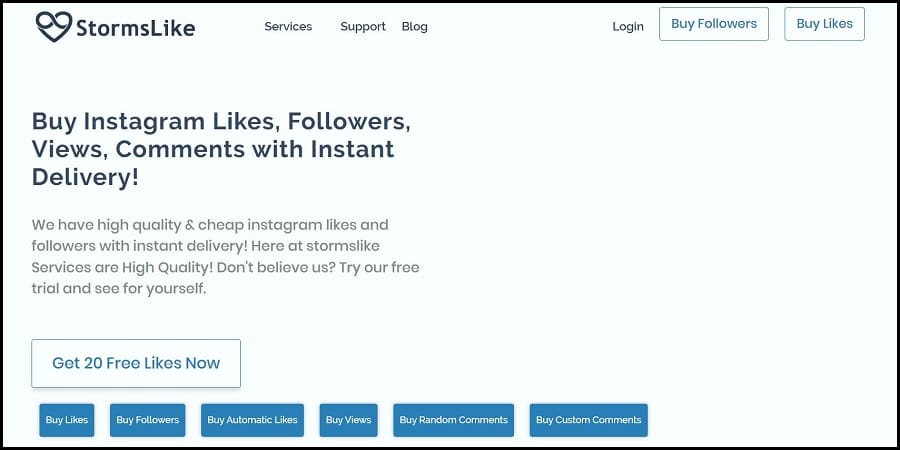Click the word Delivery! in the headline
This screenshot has width=900, height=450.
[x=85, y=177]
